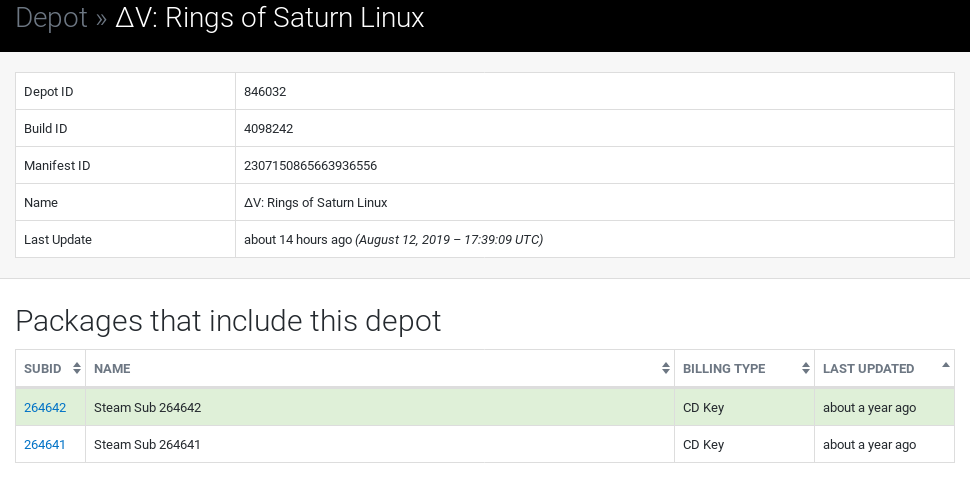Open package link 264641
The image size is (970, 485).
pos(45,445)
